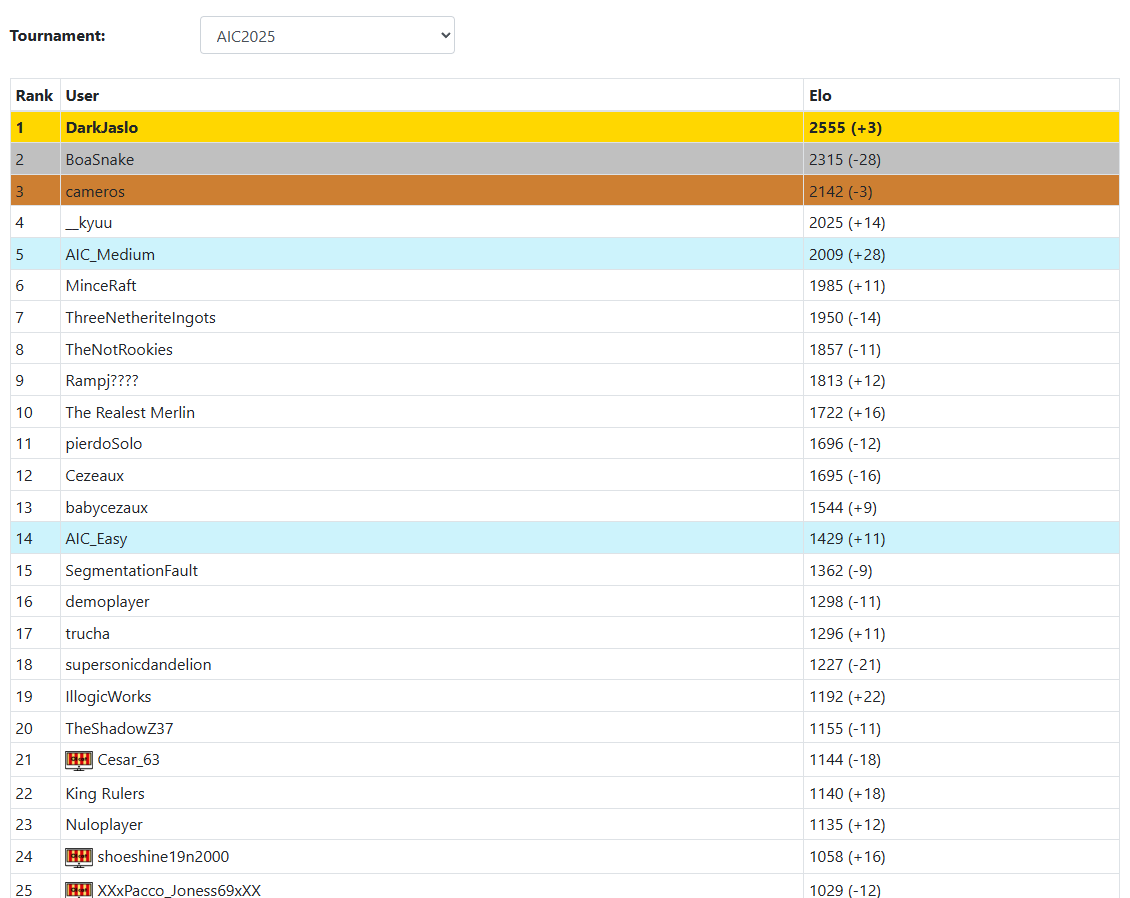Image resolution: width=1130 pixels, height=898 pixels.
Task: Open The Realest Merlin entry
Action: (x=130, y=413)
